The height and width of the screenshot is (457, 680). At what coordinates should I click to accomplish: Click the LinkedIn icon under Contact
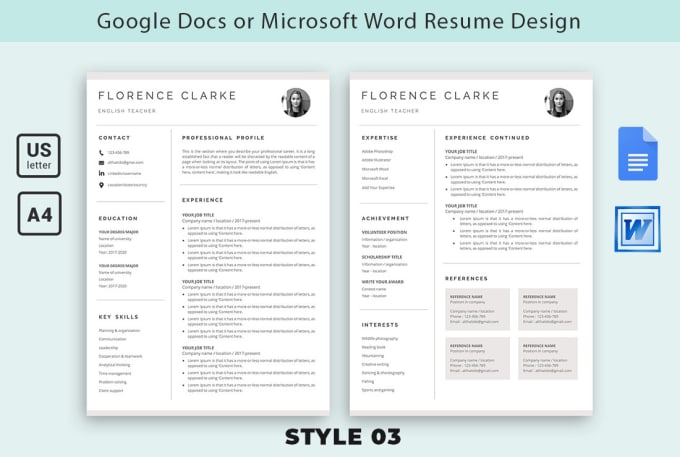(x=101, y=173)
